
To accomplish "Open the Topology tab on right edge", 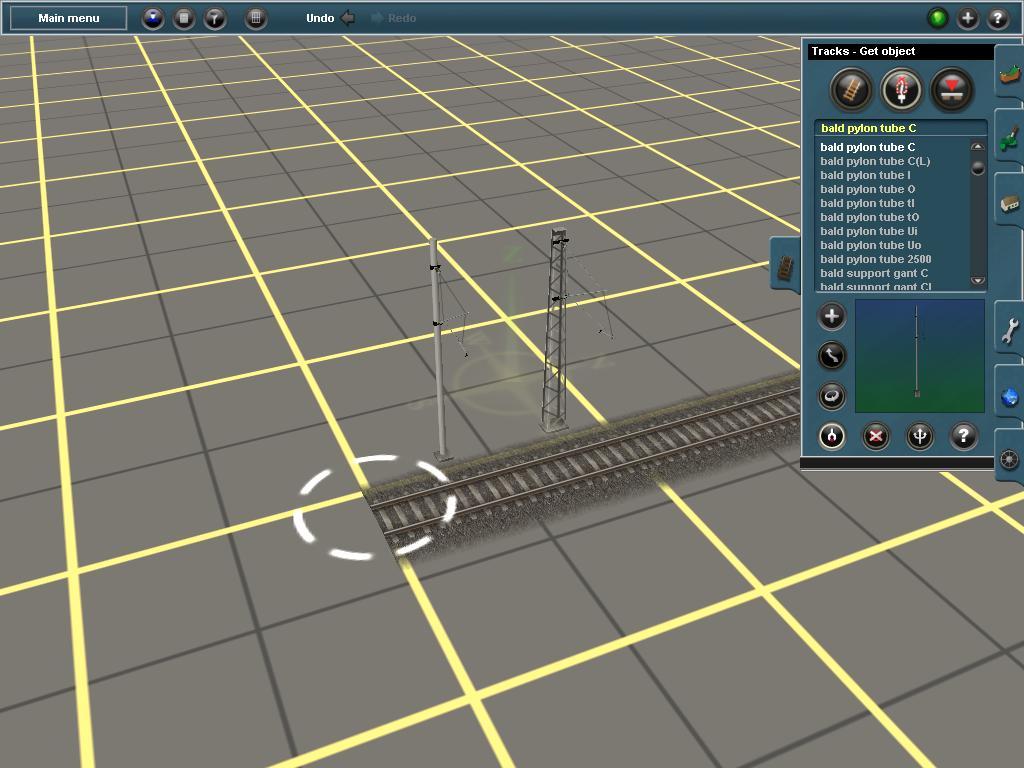I will tap(1010, 73).
